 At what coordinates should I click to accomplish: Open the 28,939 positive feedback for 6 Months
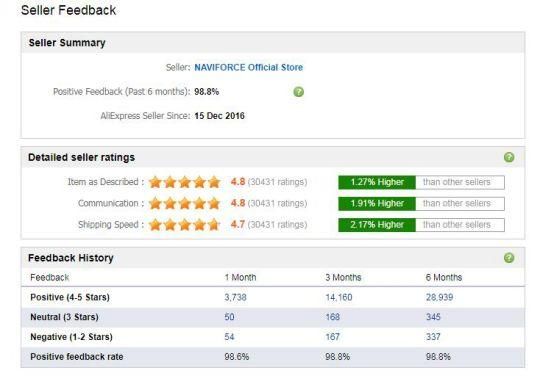point(439,297)
